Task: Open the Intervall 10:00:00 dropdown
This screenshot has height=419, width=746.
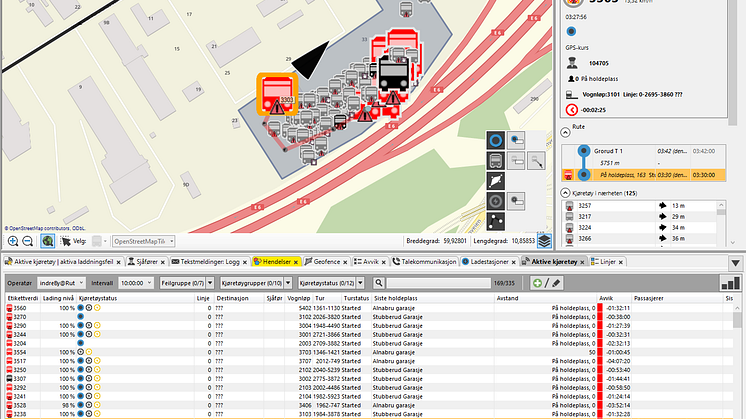Action: (136, 283)
